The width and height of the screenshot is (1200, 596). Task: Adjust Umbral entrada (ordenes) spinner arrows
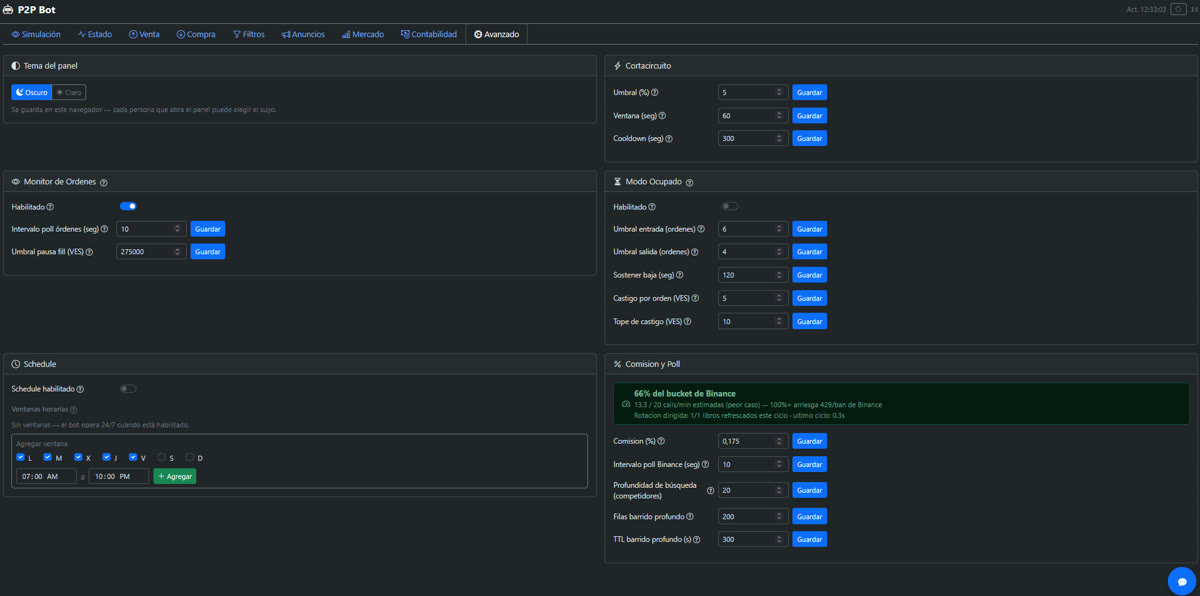click(x=779, y=229)
